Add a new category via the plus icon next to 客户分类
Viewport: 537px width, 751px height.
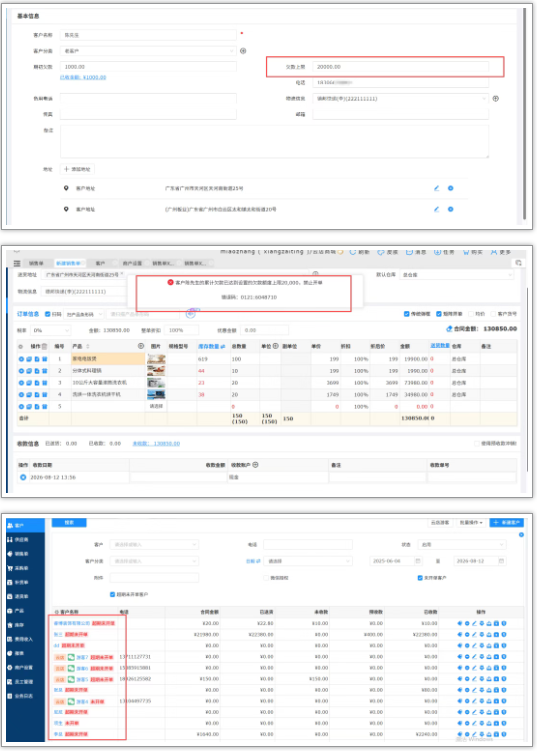[243, 51]
